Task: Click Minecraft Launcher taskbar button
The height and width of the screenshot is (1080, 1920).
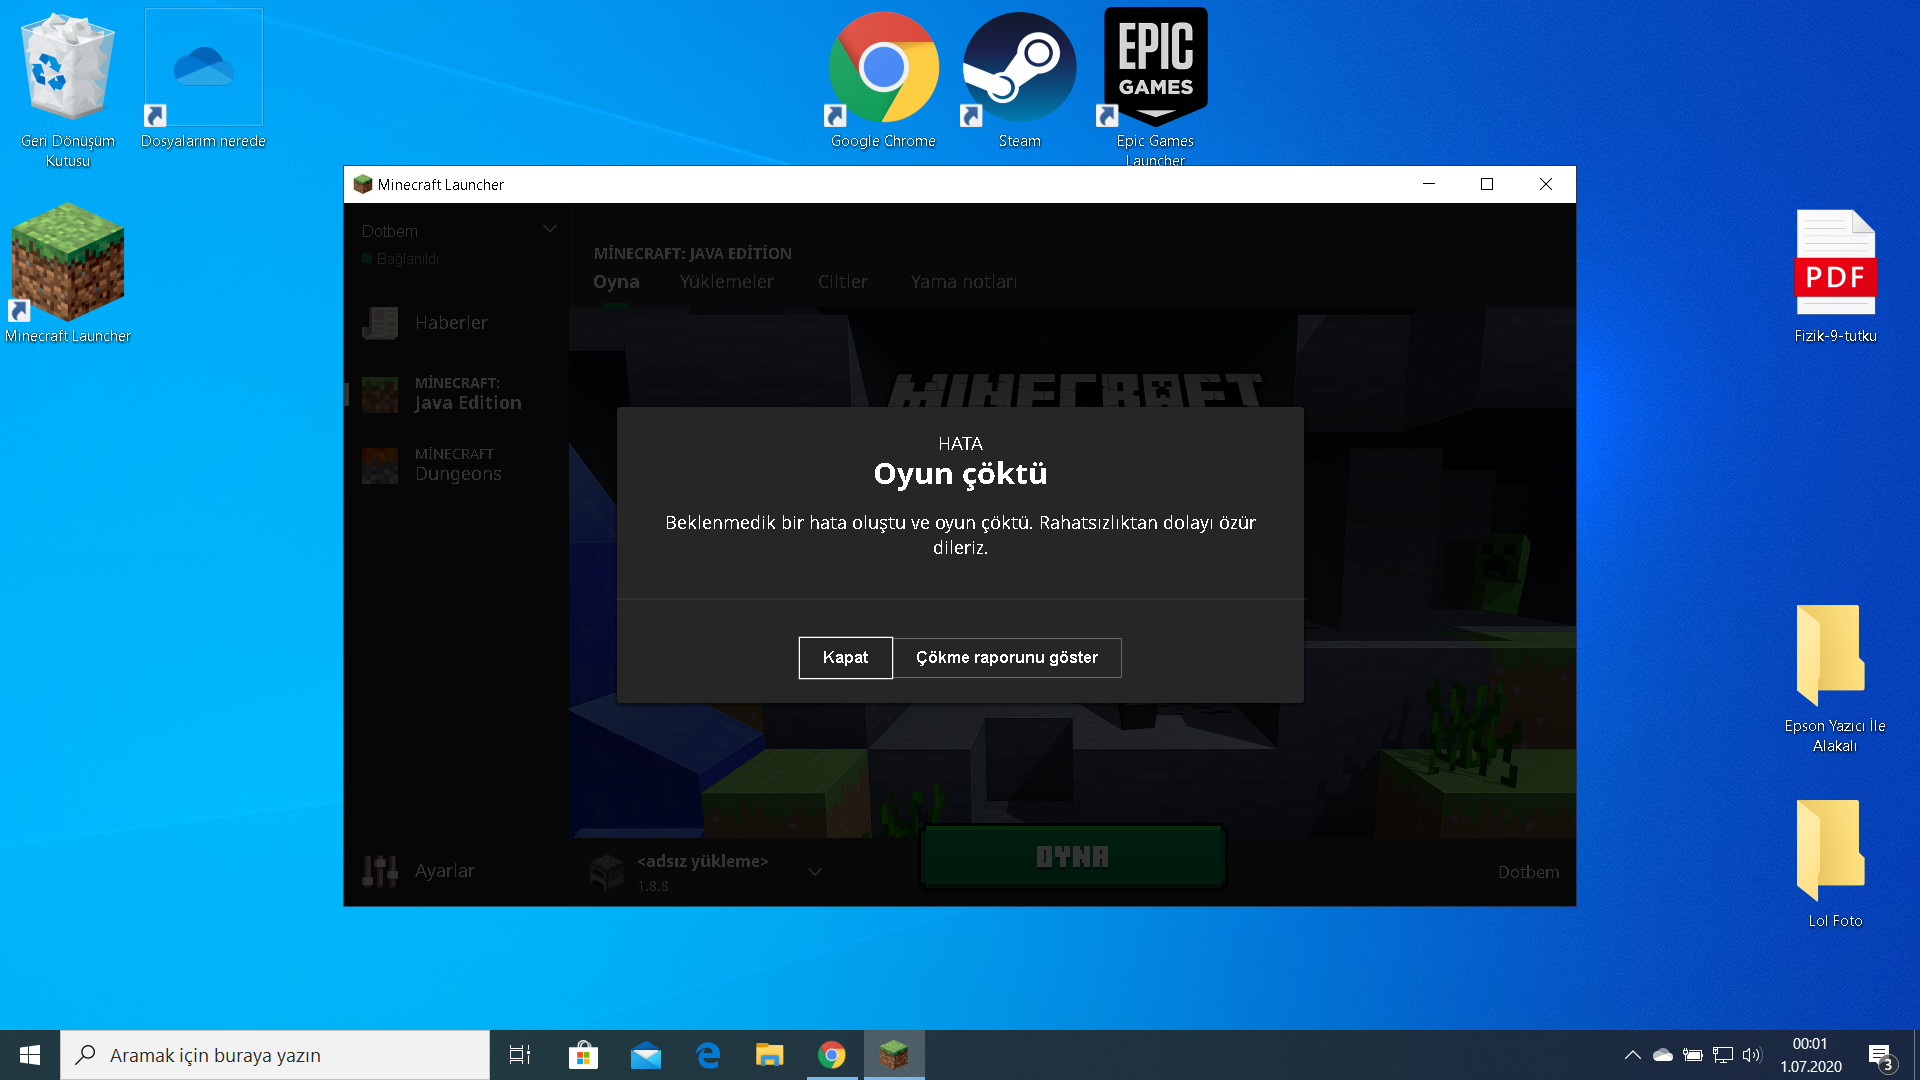Action: click(894, 1055)
